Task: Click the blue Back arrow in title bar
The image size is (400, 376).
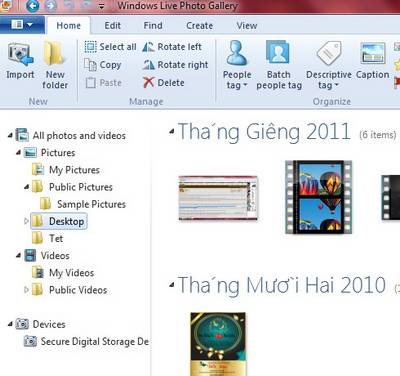Action: (x=32, y=6)
